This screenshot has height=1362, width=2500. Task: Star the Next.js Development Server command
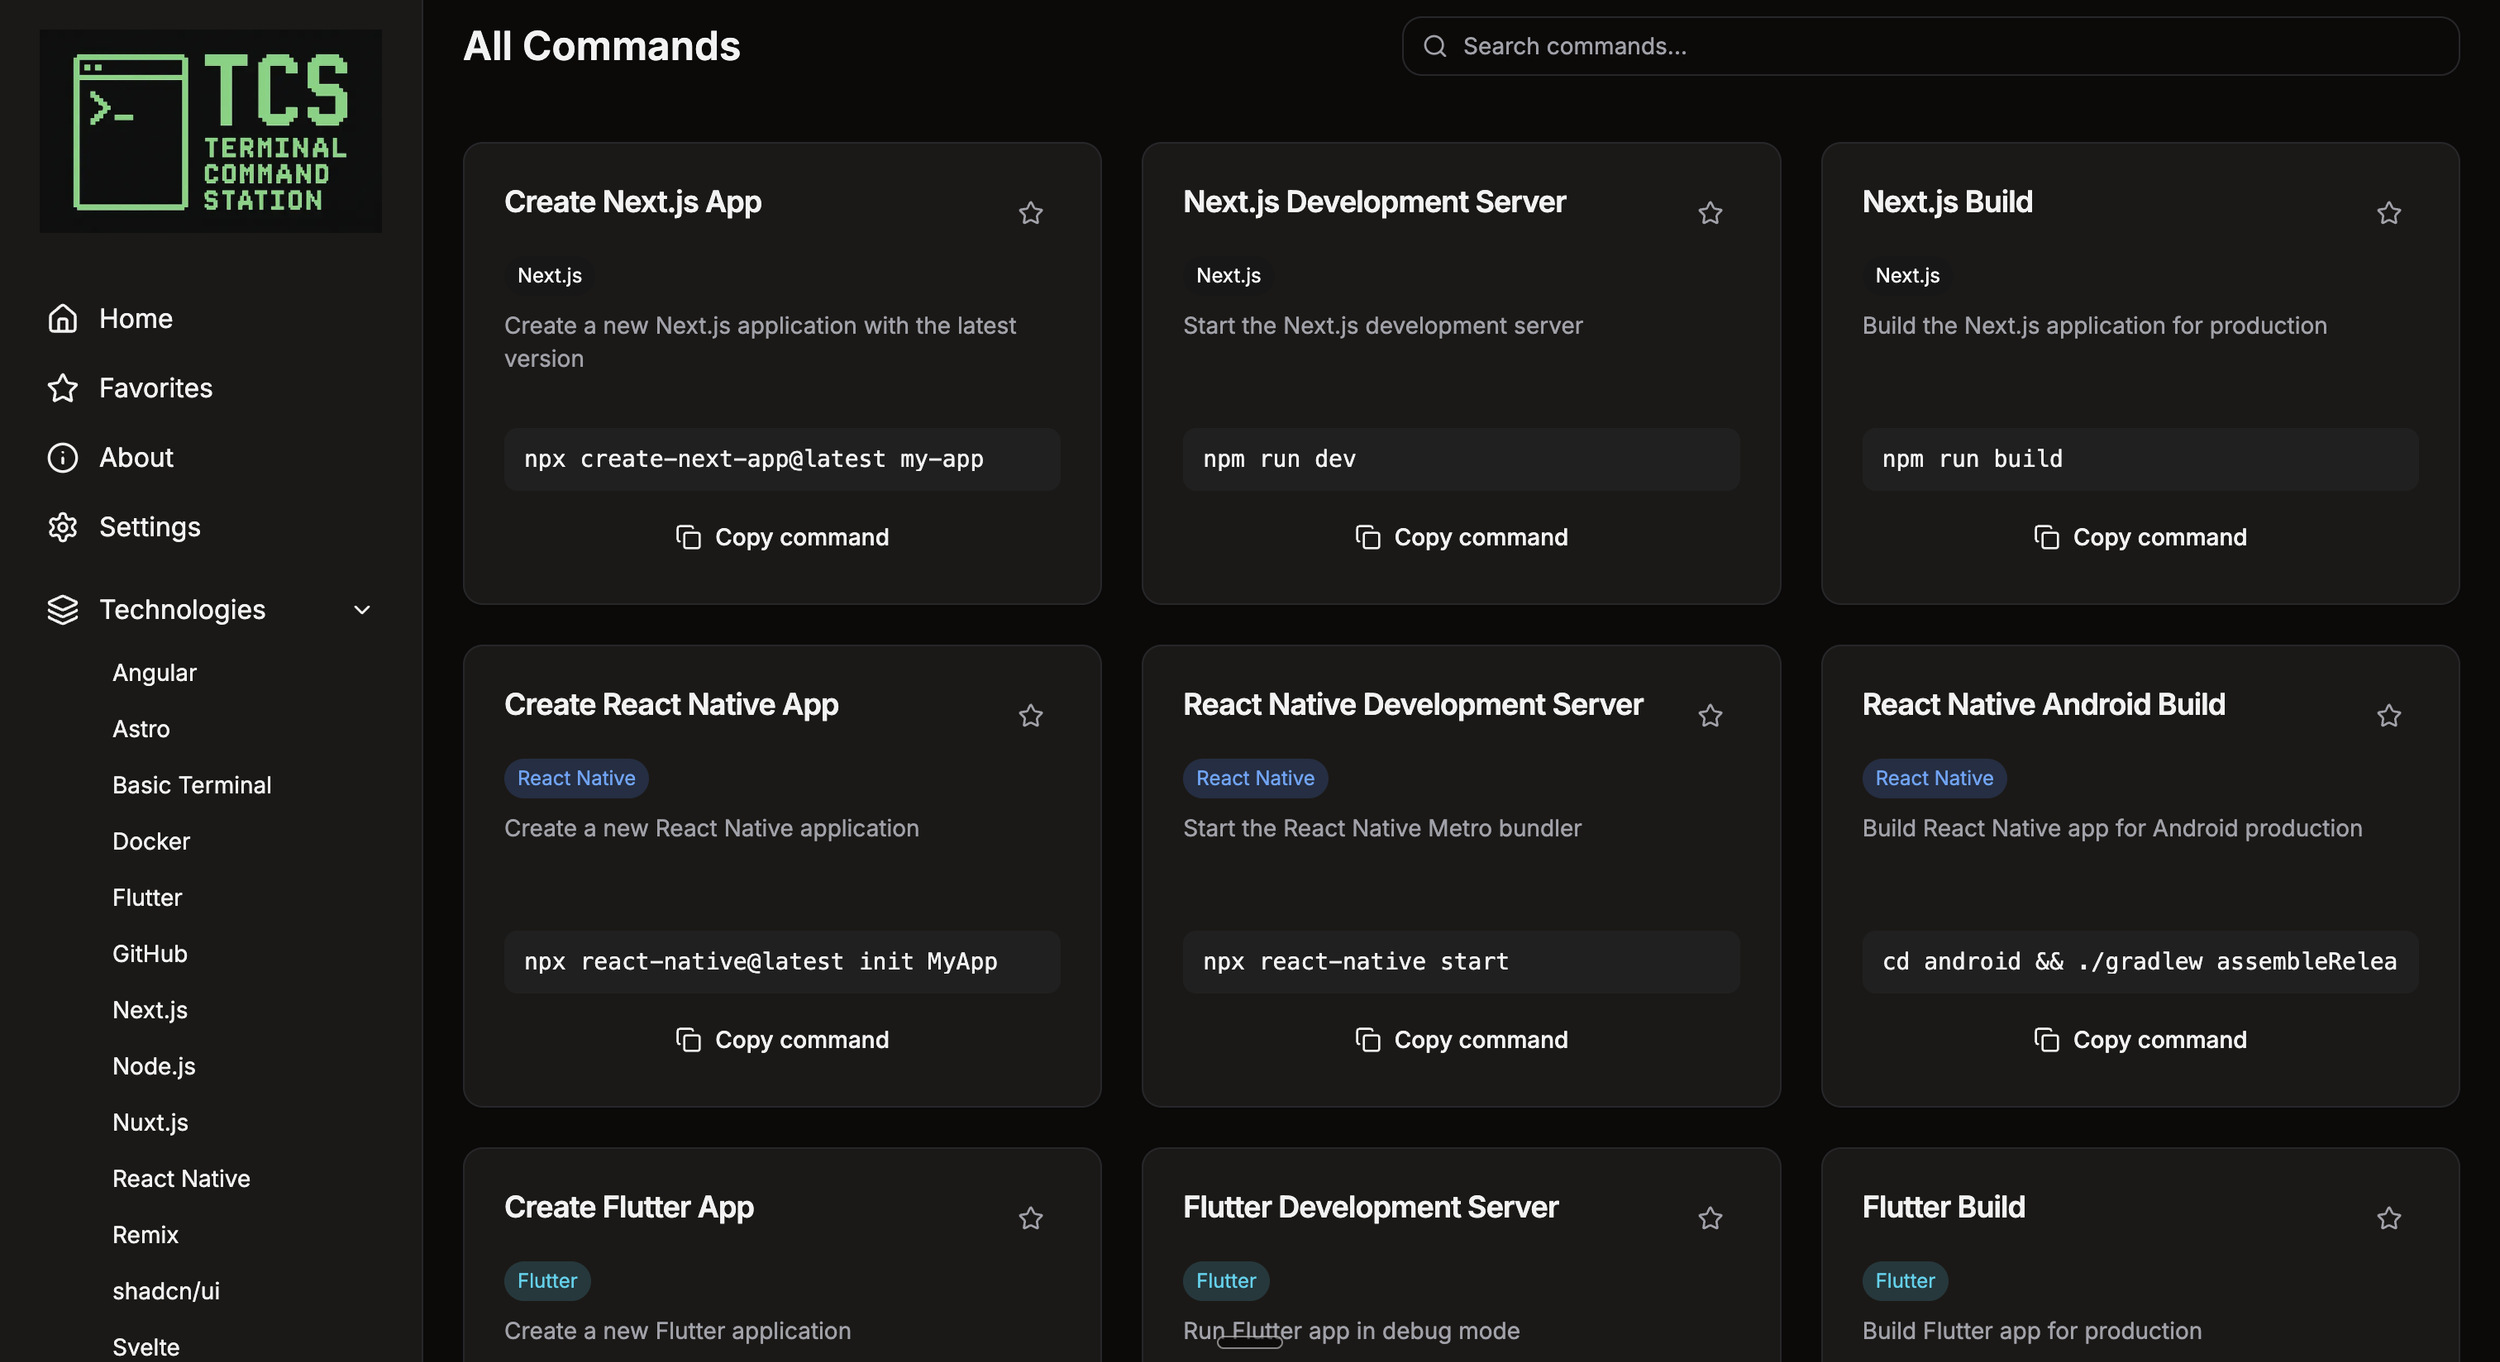coord(1710,213)
